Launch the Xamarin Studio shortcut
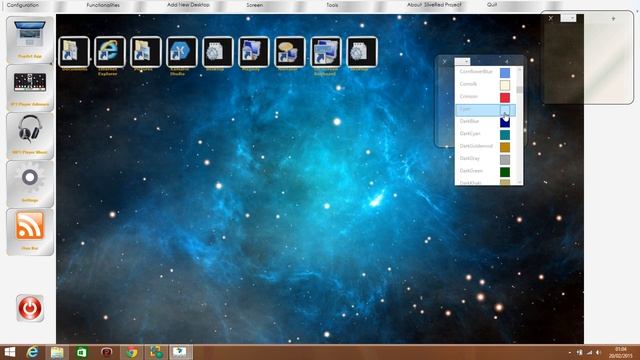The width and height of the screenshot is (640, 360). point(182,52)
